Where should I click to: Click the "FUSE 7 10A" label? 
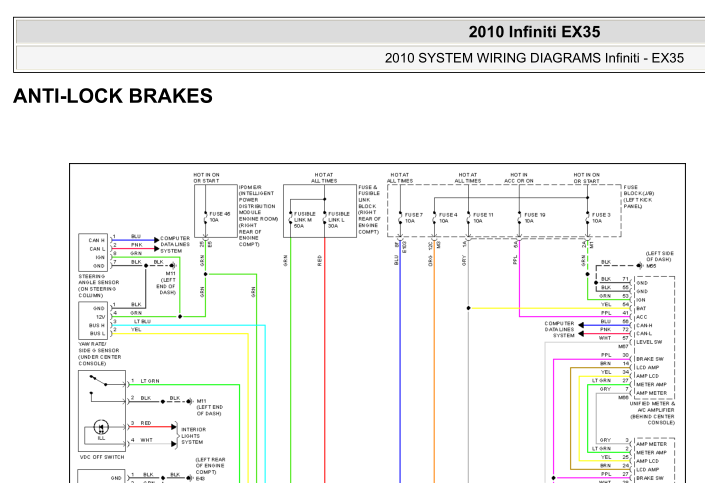tap(414, 218)
